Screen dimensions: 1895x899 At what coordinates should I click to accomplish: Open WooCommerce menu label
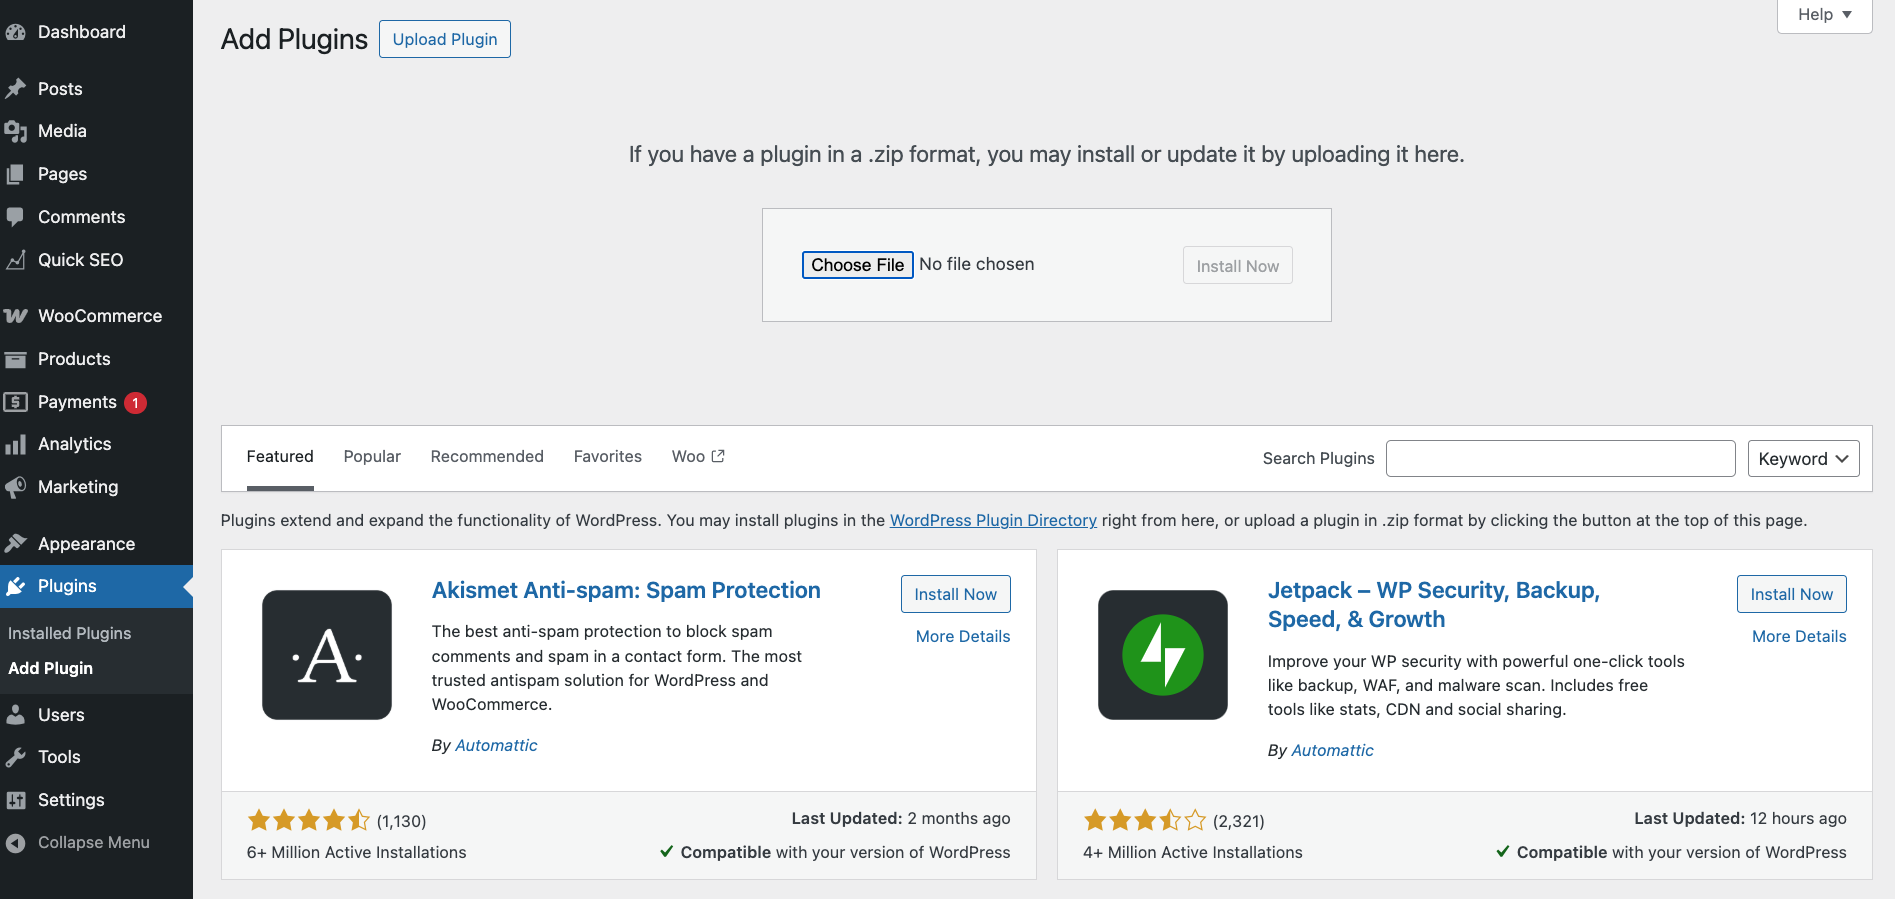100,316
